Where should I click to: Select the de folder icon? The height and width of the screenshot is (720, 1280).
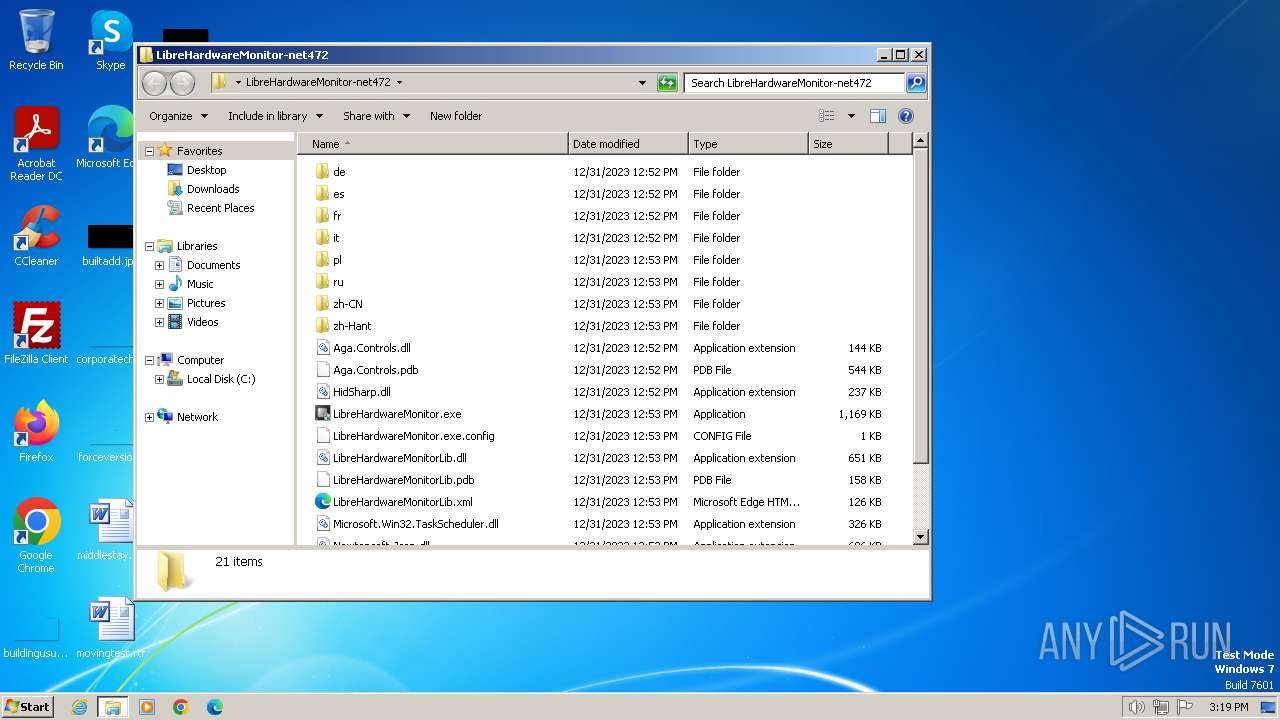coord(322,172)
